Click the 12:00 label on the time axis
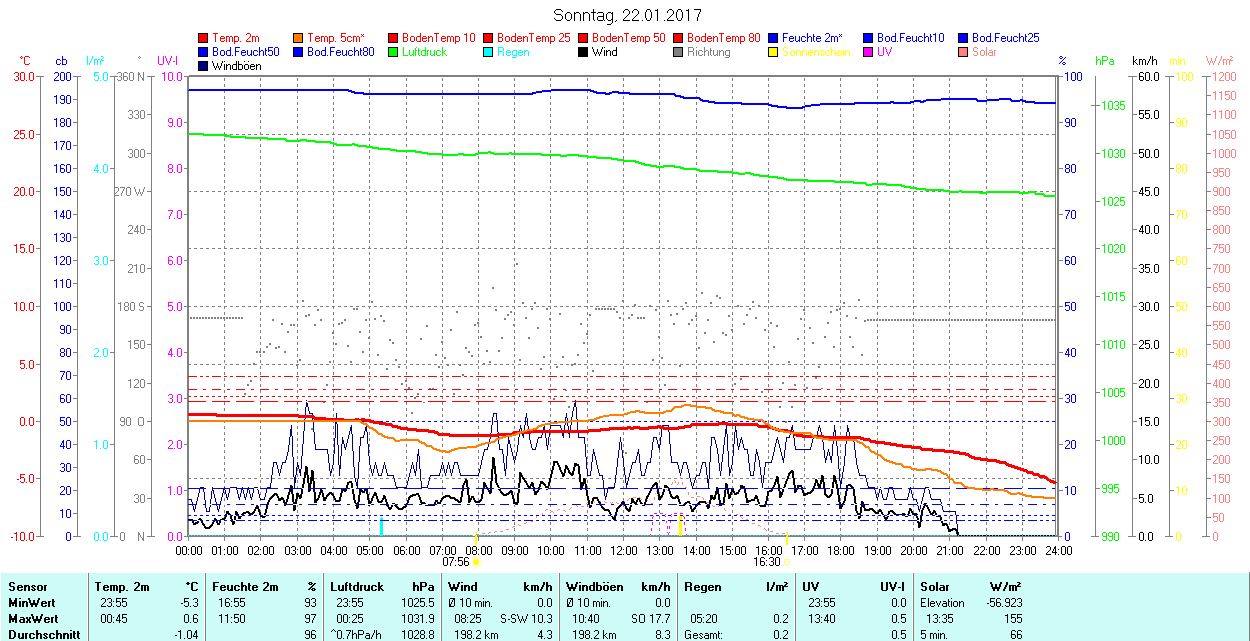 (624, 550)
